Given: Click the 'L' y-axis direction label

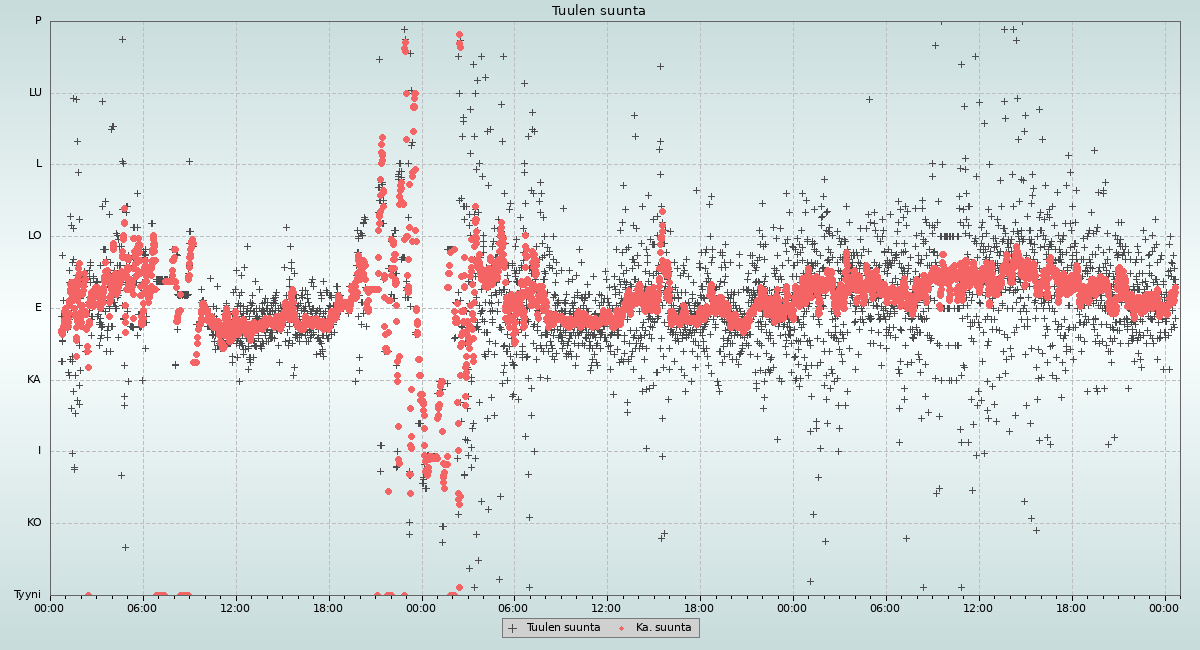Looking at the screenshot, I should (x=39, y=164).
